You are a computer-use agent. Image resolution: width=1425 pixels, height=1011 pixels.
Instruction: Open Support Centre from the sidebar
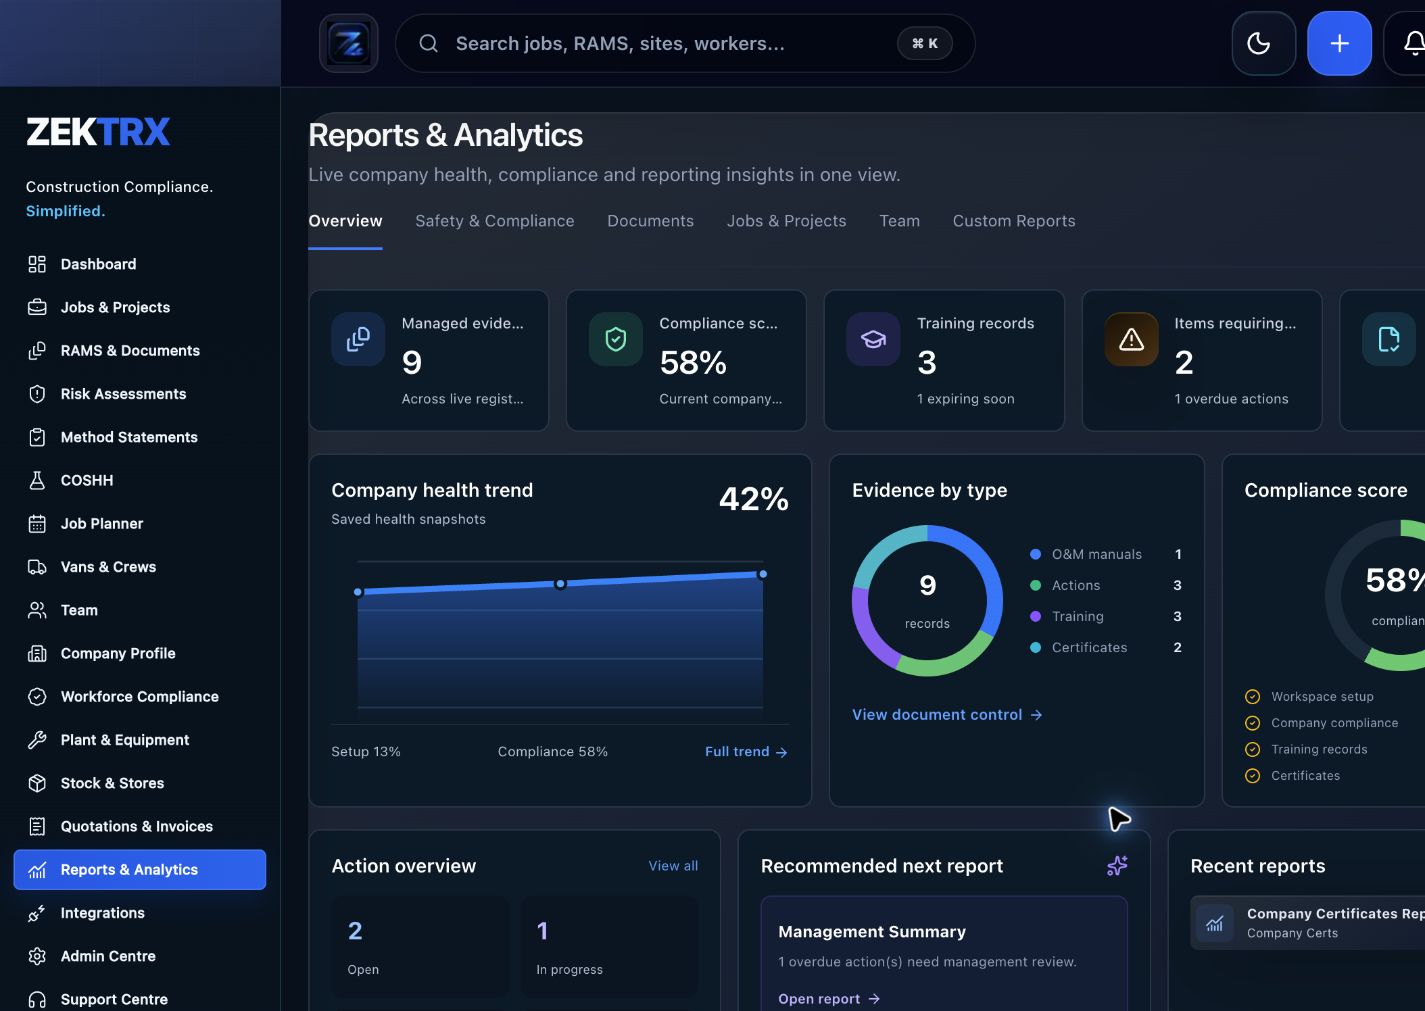click(x=140, y=999)
